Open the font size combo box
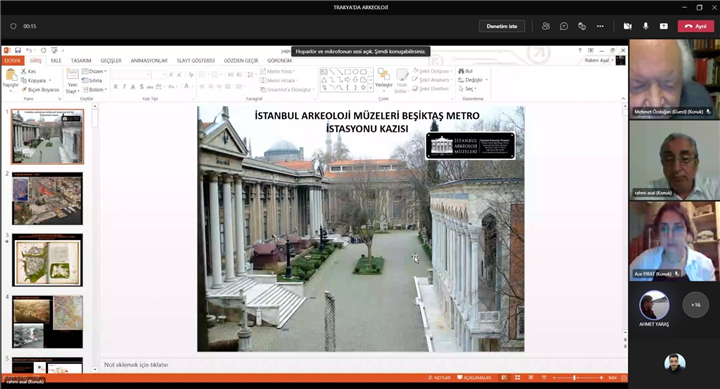The height and width of the screenshot is (389, 720). (158, 74)
